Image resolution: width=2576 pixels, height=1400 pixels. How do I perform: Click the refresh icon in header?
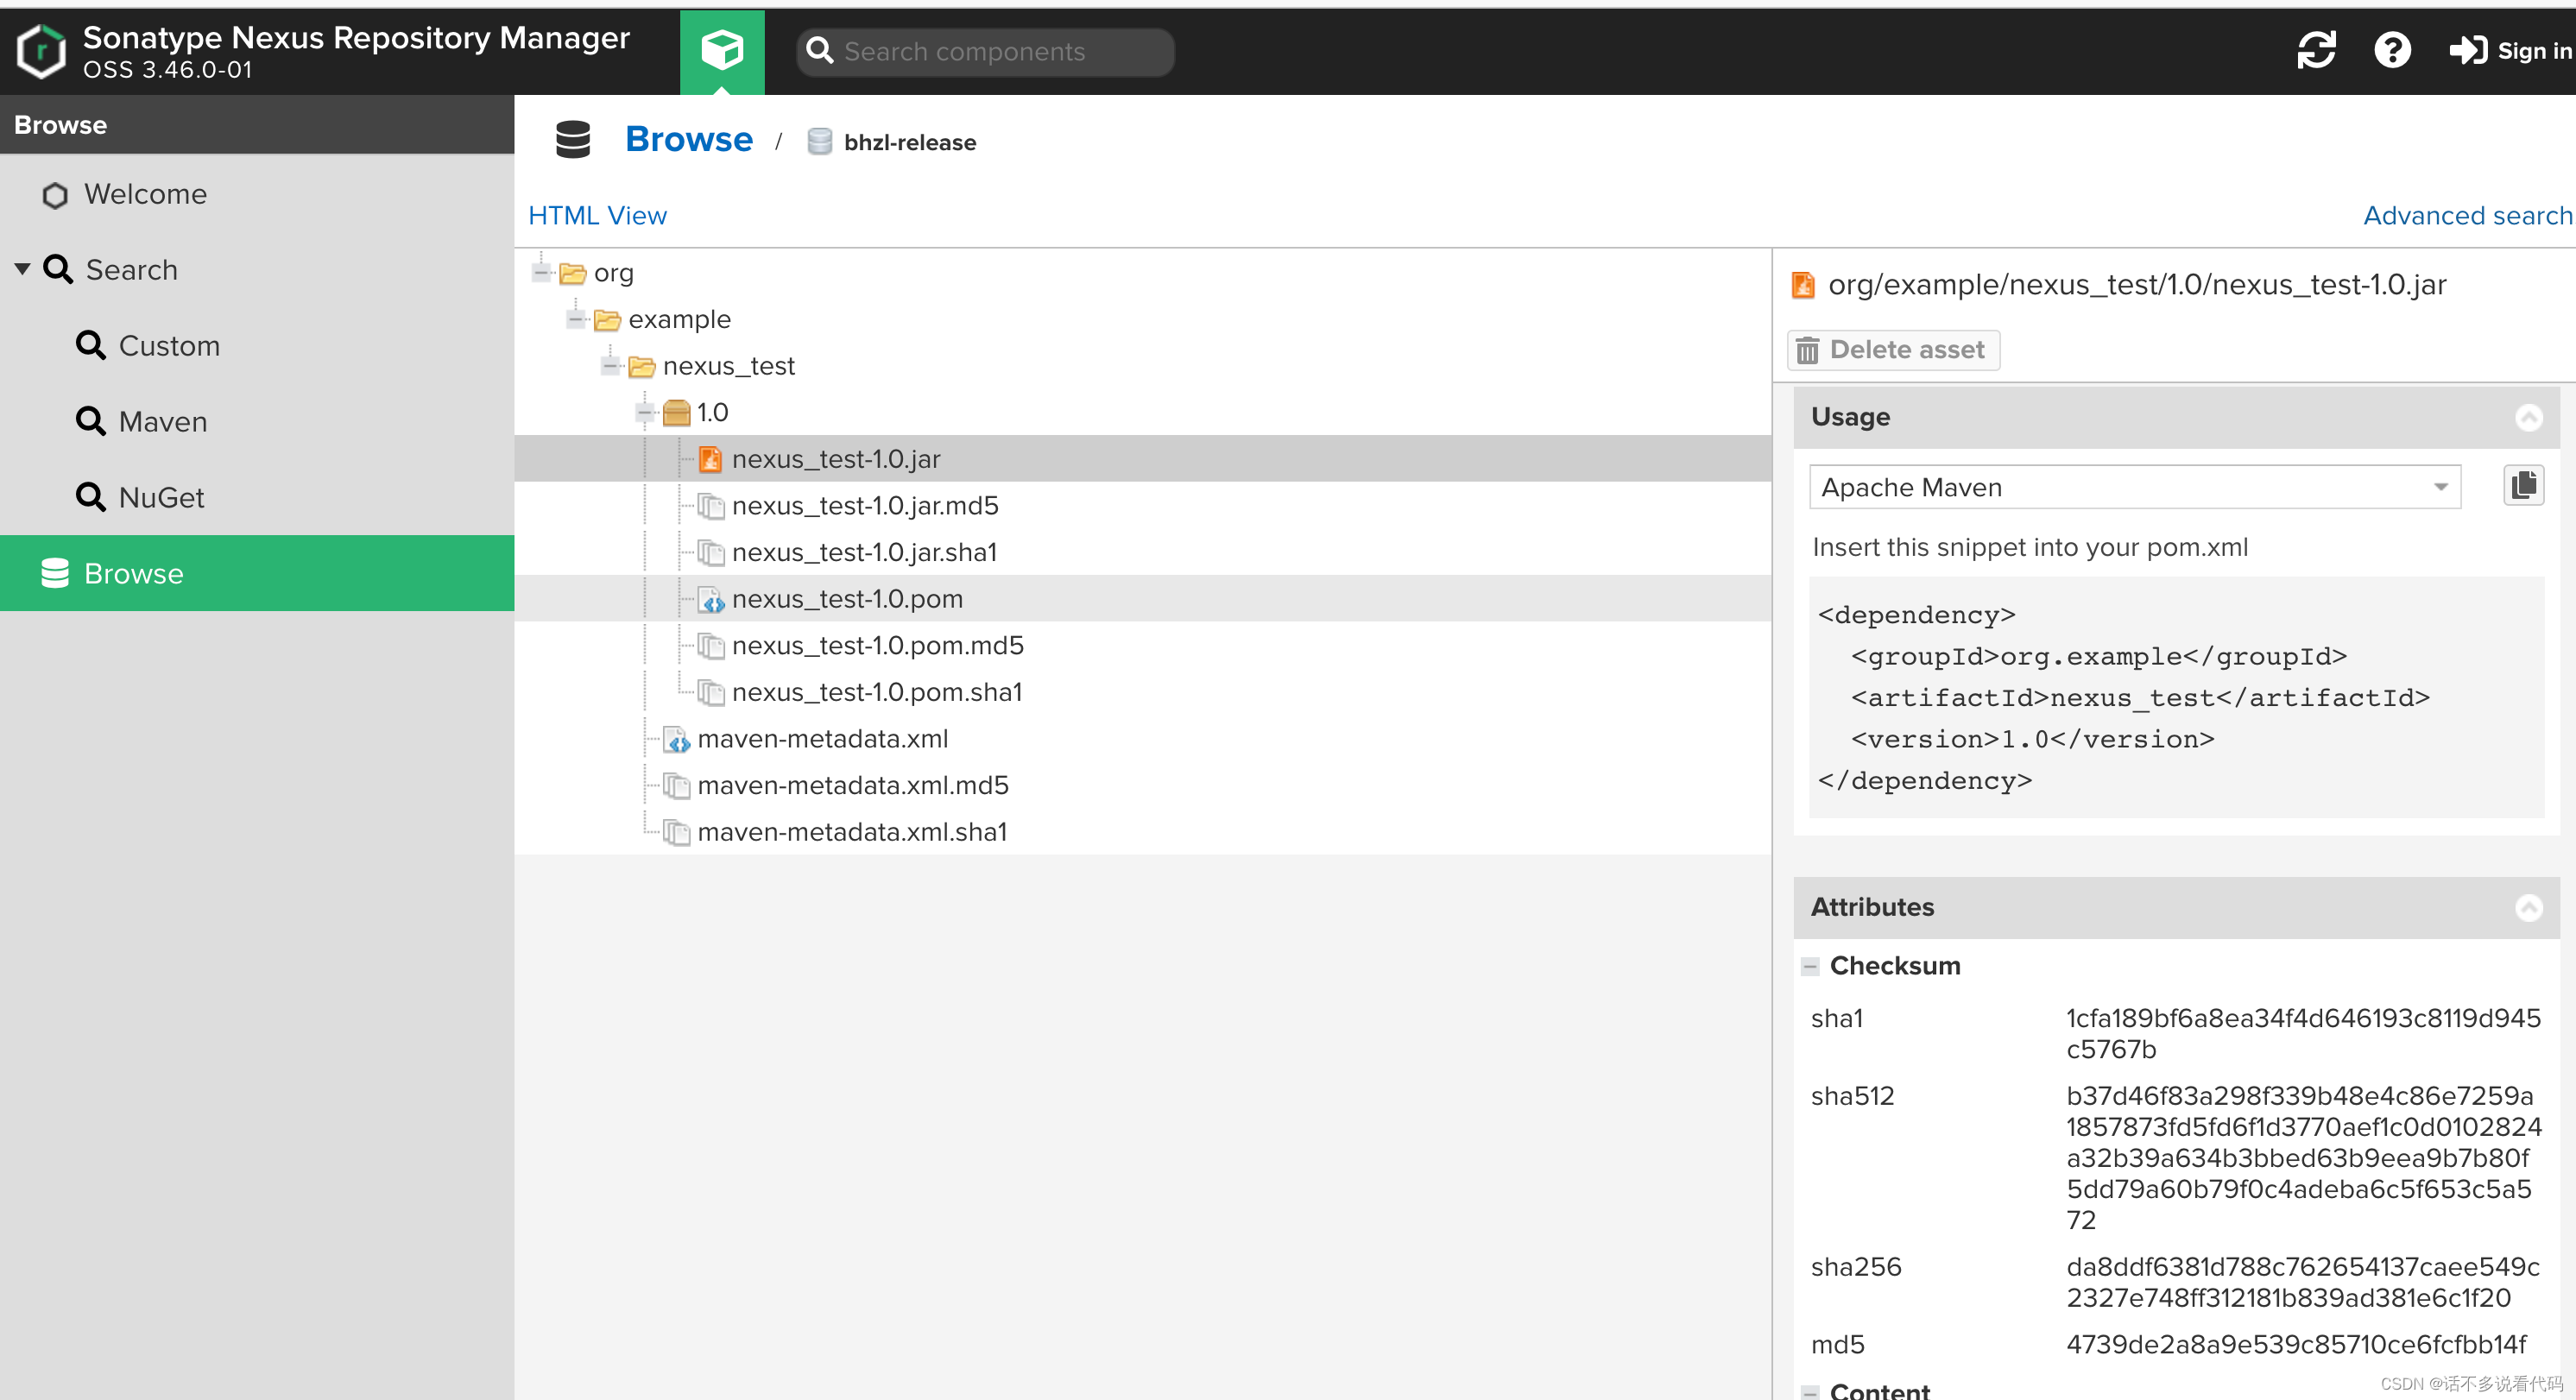2316,50
